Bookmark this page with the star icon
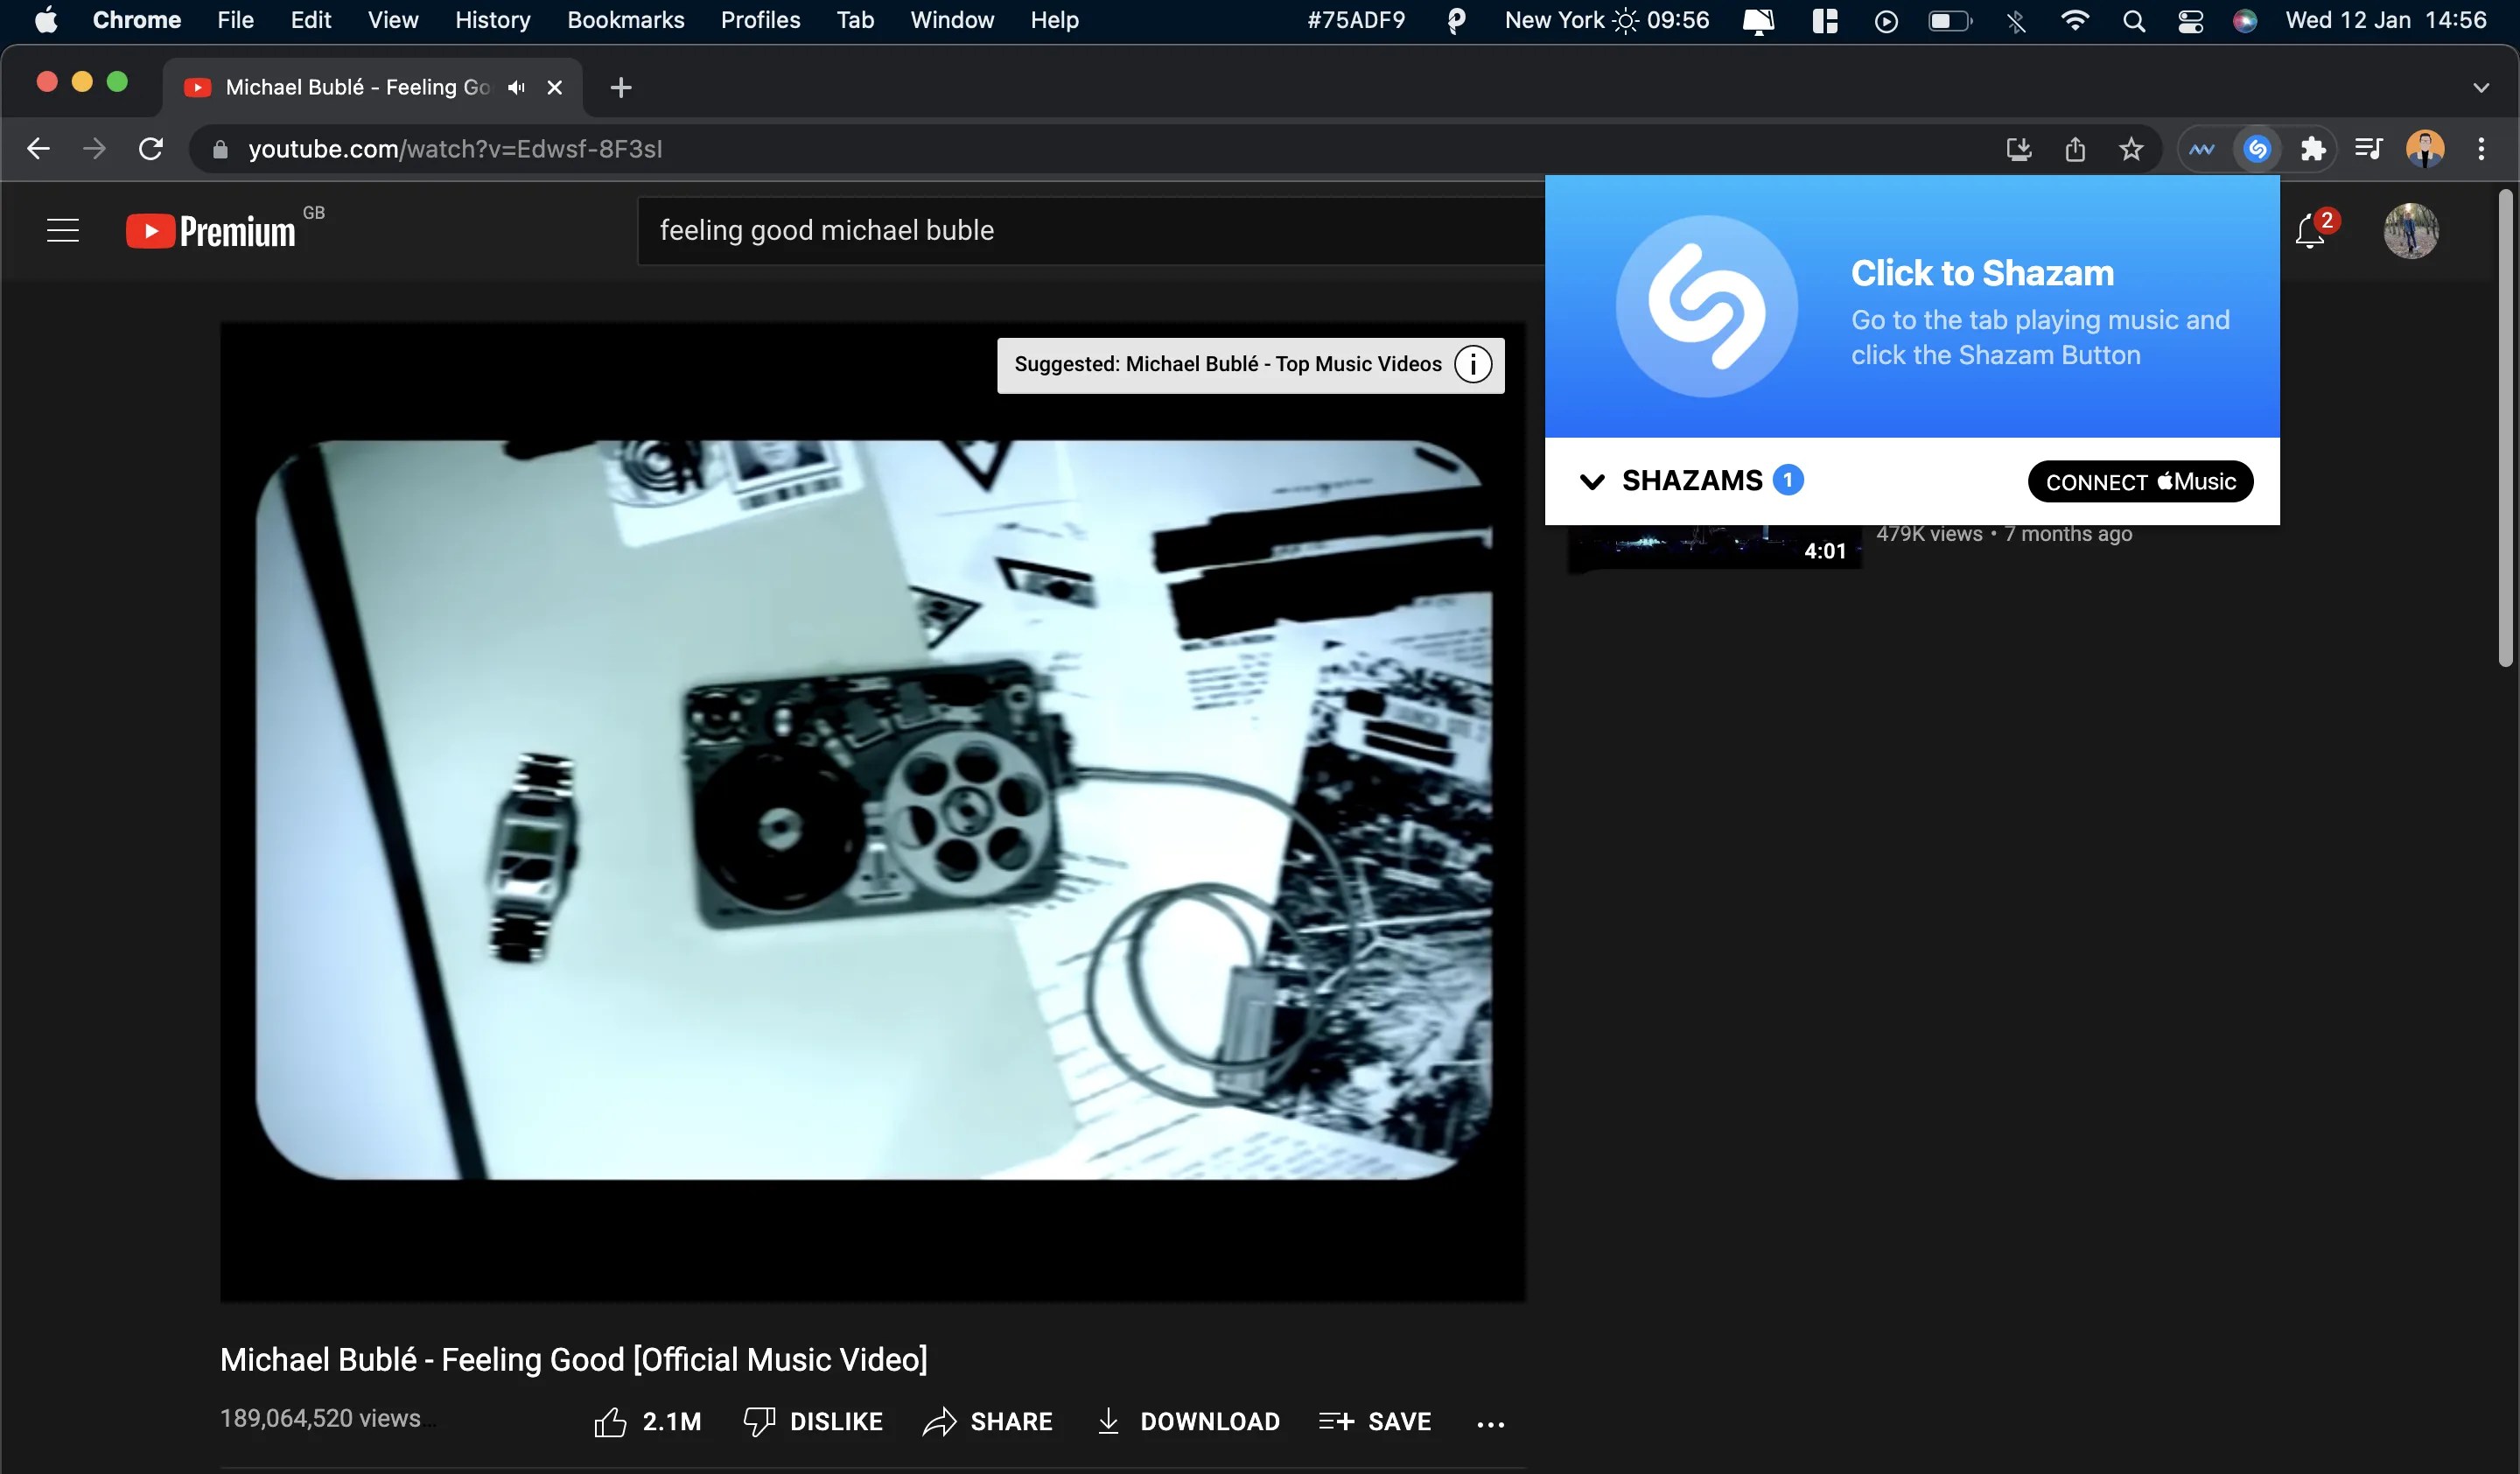 coord(2131,148)
